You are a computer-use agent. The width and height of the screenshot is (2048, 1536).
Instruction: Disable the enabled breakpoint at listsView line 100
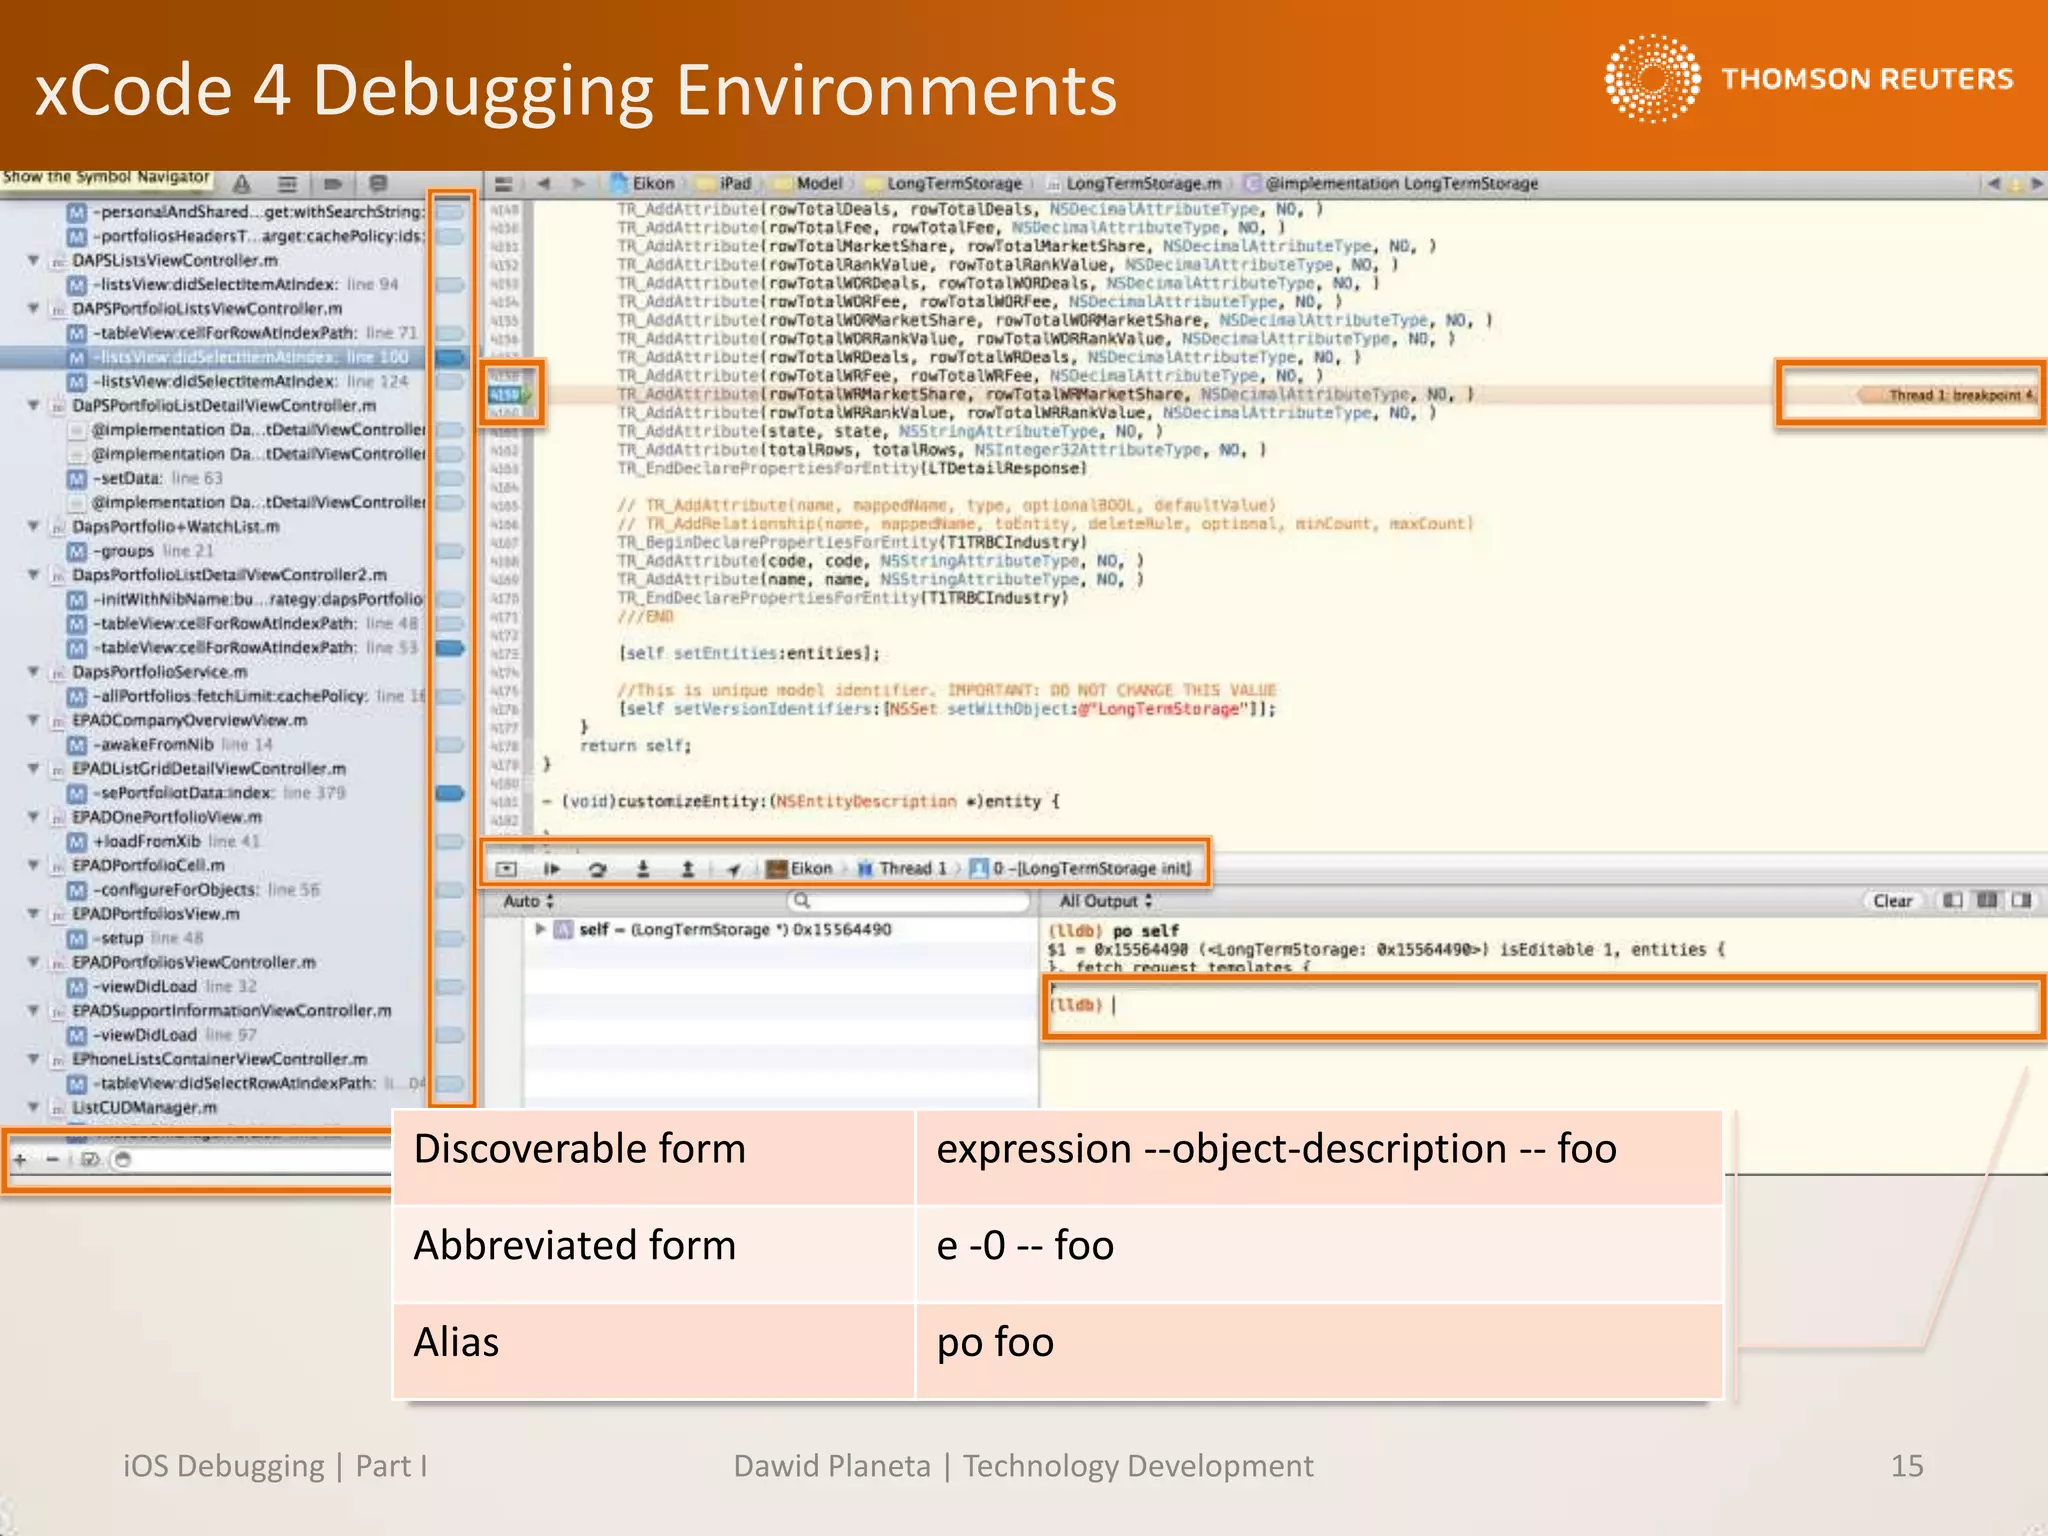click(451, 357)
